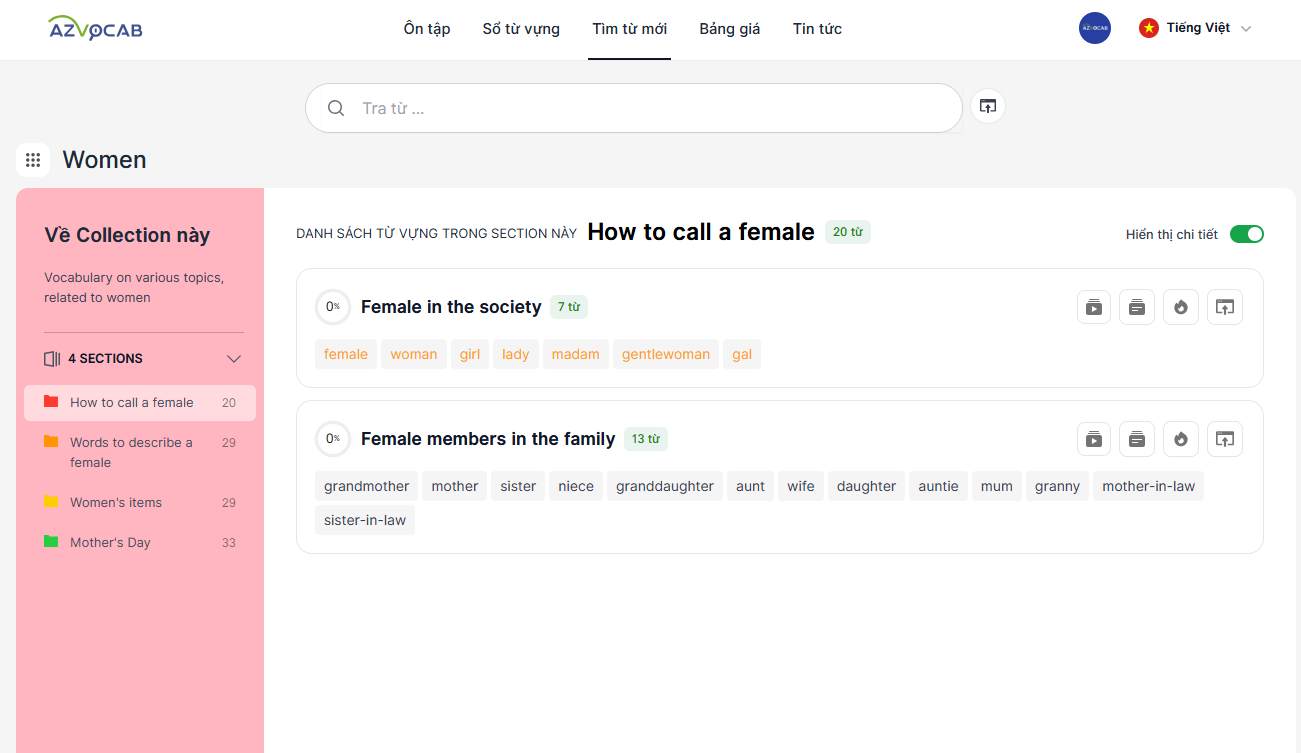Click the flame icon for Female members in the family
1301x753 pixels.
(1181, 439)
